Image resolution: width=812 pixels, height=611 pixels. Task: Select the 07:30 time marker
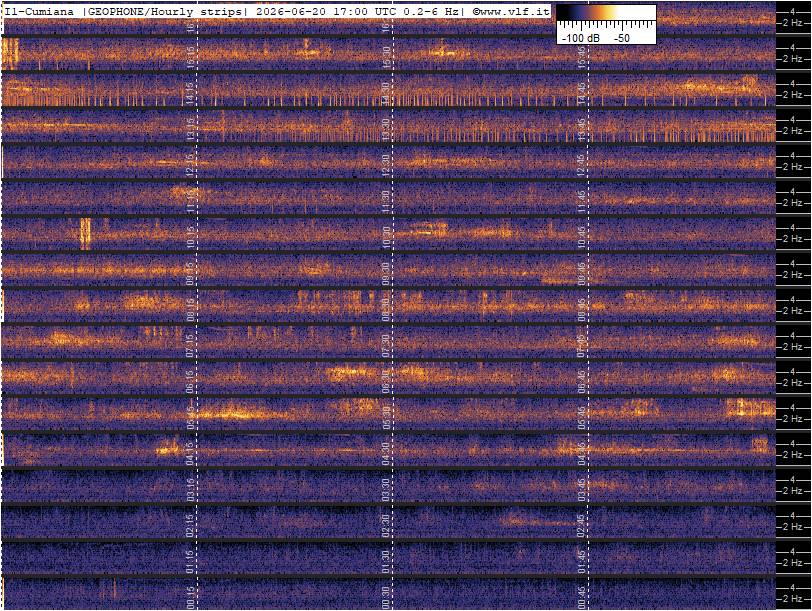tap(386, 345)
